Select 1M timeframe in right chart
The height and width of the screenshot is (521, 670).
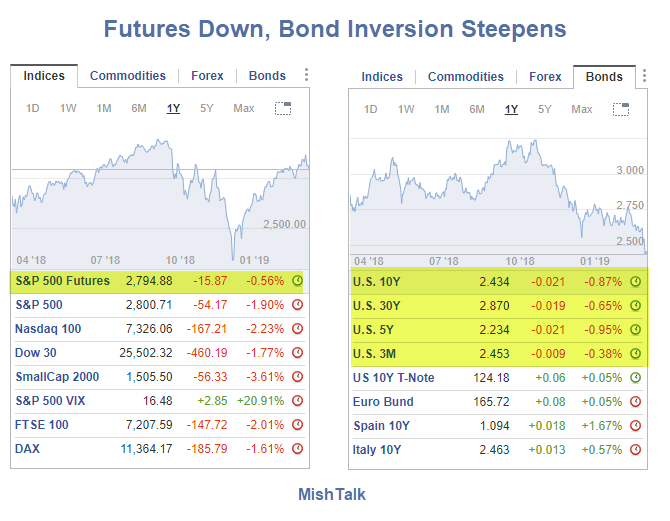(x=442, y=109)
